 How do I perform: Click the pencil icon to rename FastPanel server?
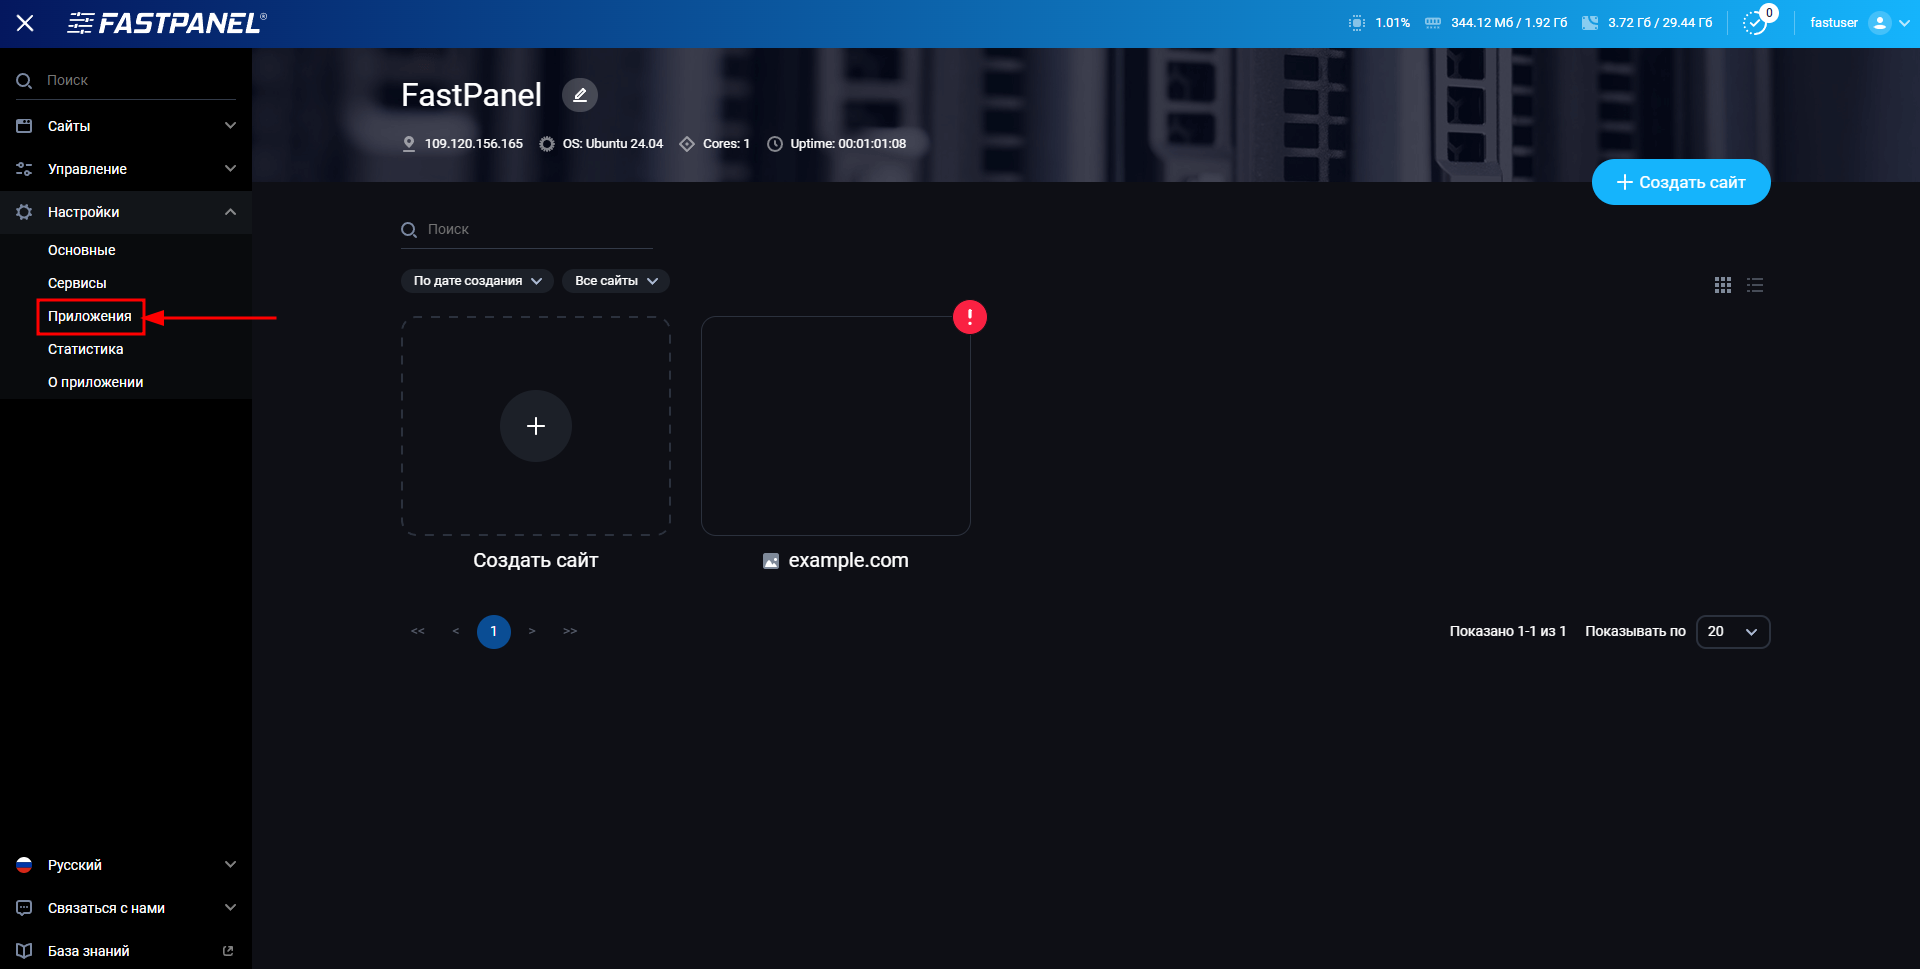click(x=580, y=94)
